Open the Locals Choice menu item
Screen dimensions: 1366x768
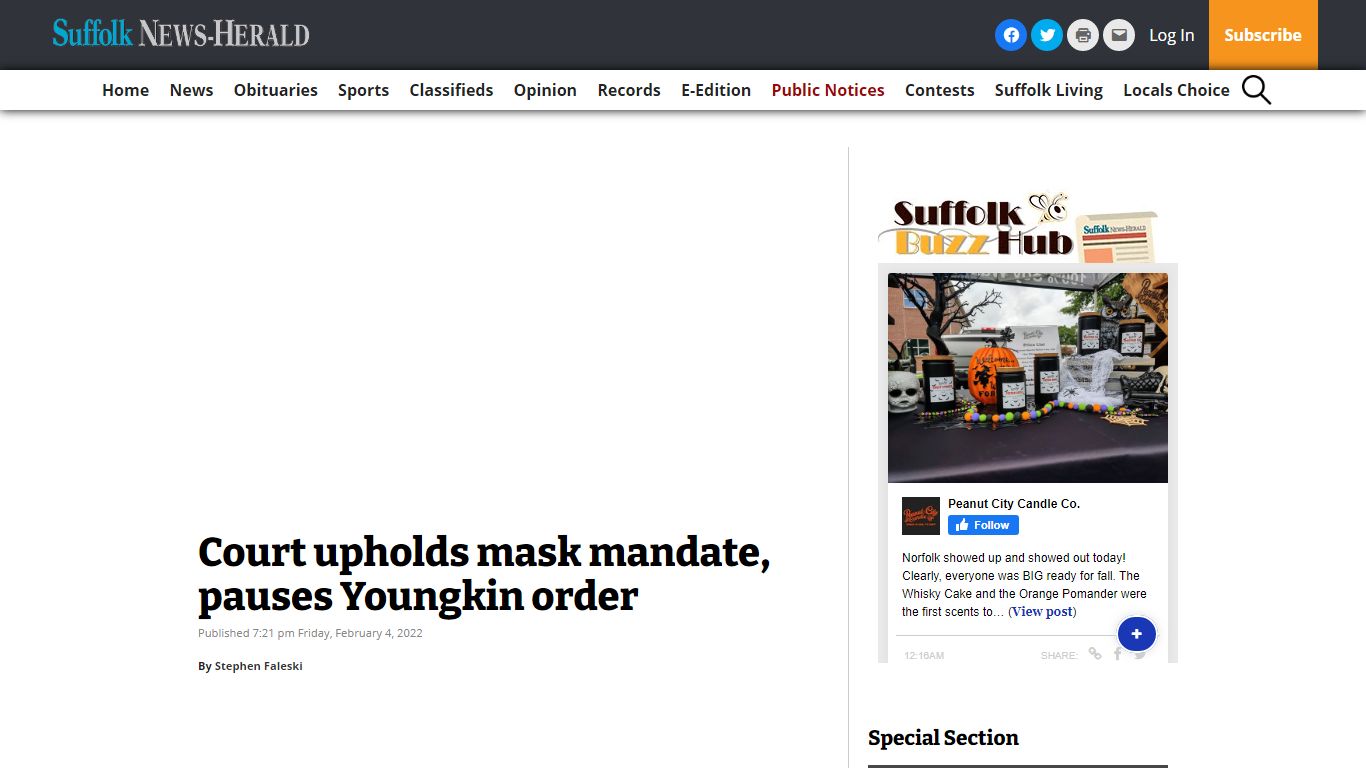point(1176,90)
